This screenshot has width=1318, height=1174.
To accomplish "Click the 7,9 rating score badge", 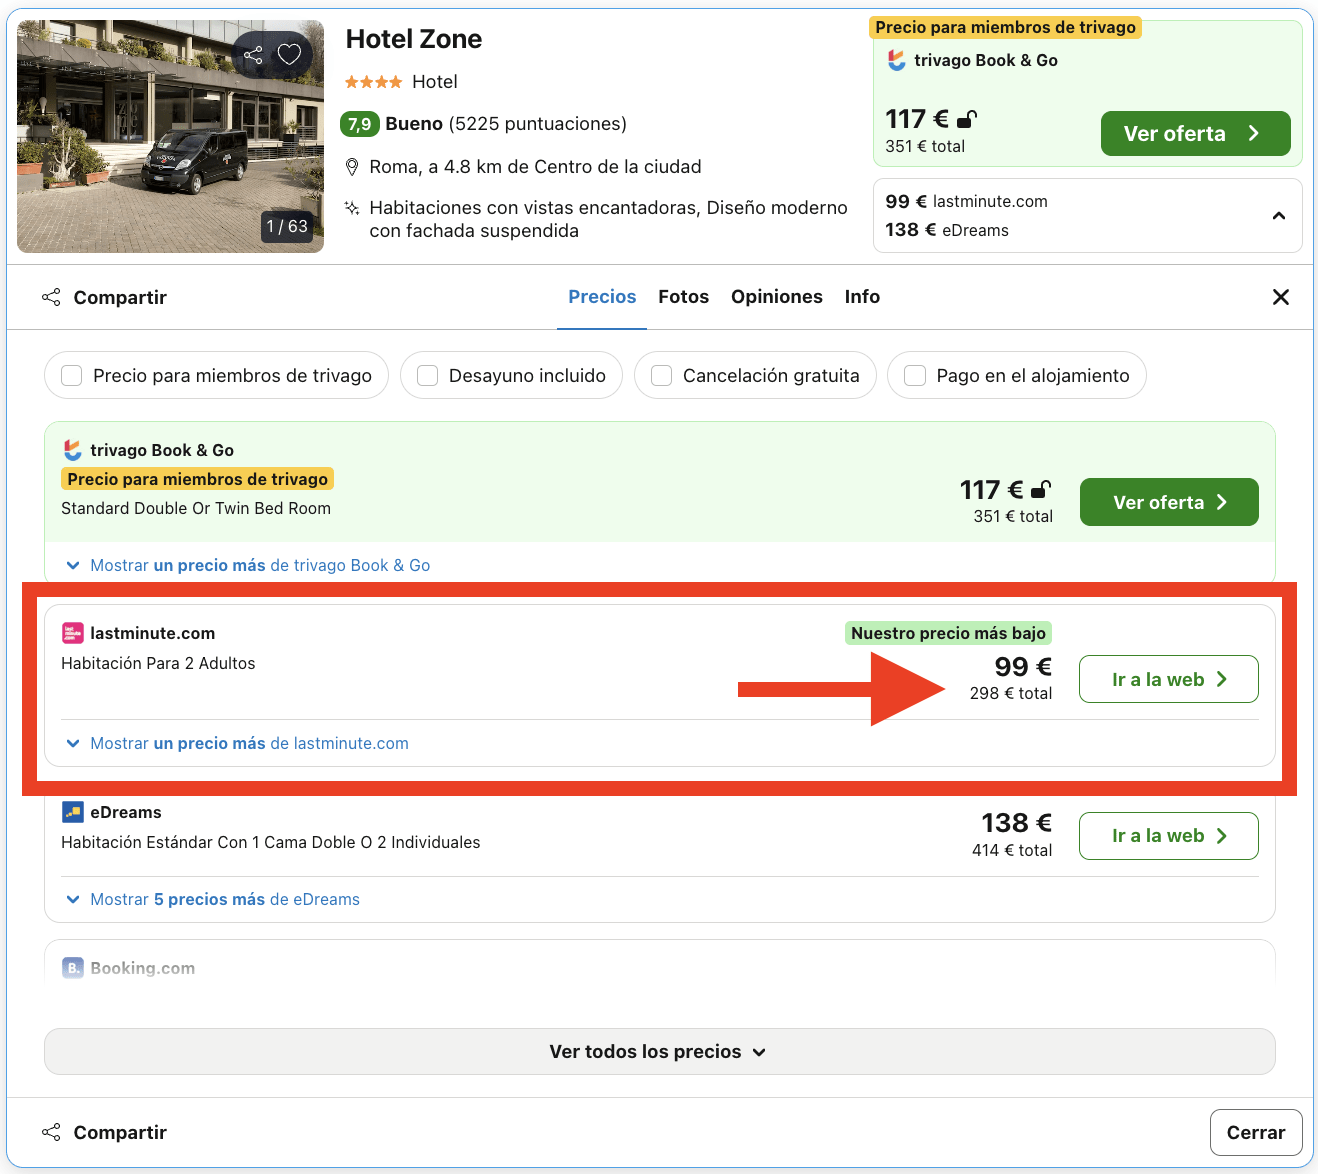I will [x=359, y=124].
